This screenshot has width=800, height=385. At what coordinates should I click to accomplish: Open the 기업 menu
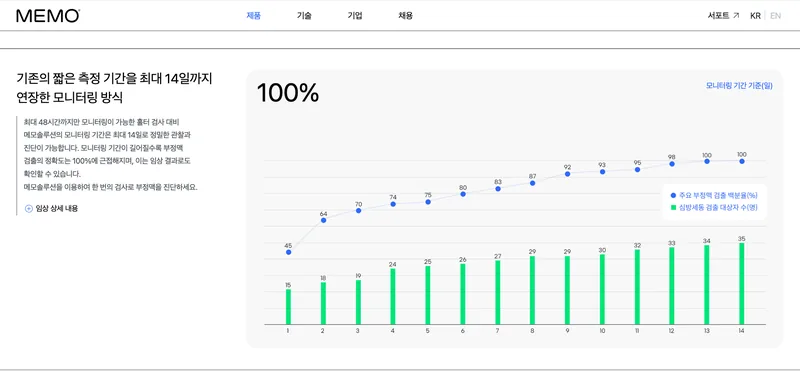click(355, 16)
